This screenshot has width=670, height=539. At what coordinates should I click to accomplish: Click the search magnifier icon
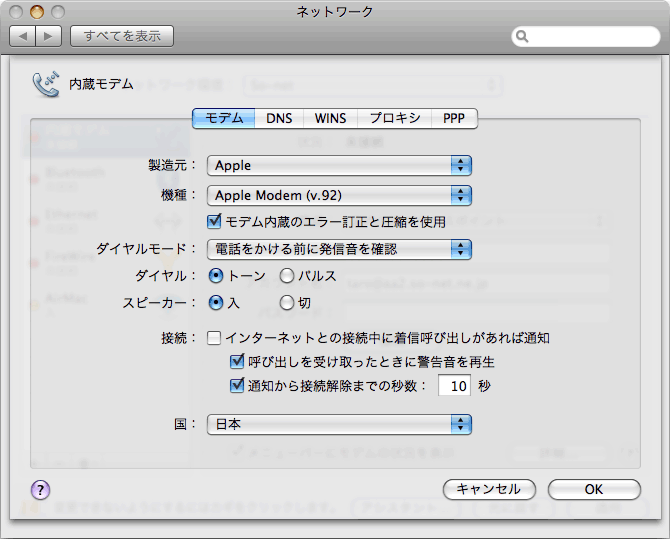point(522,37)
